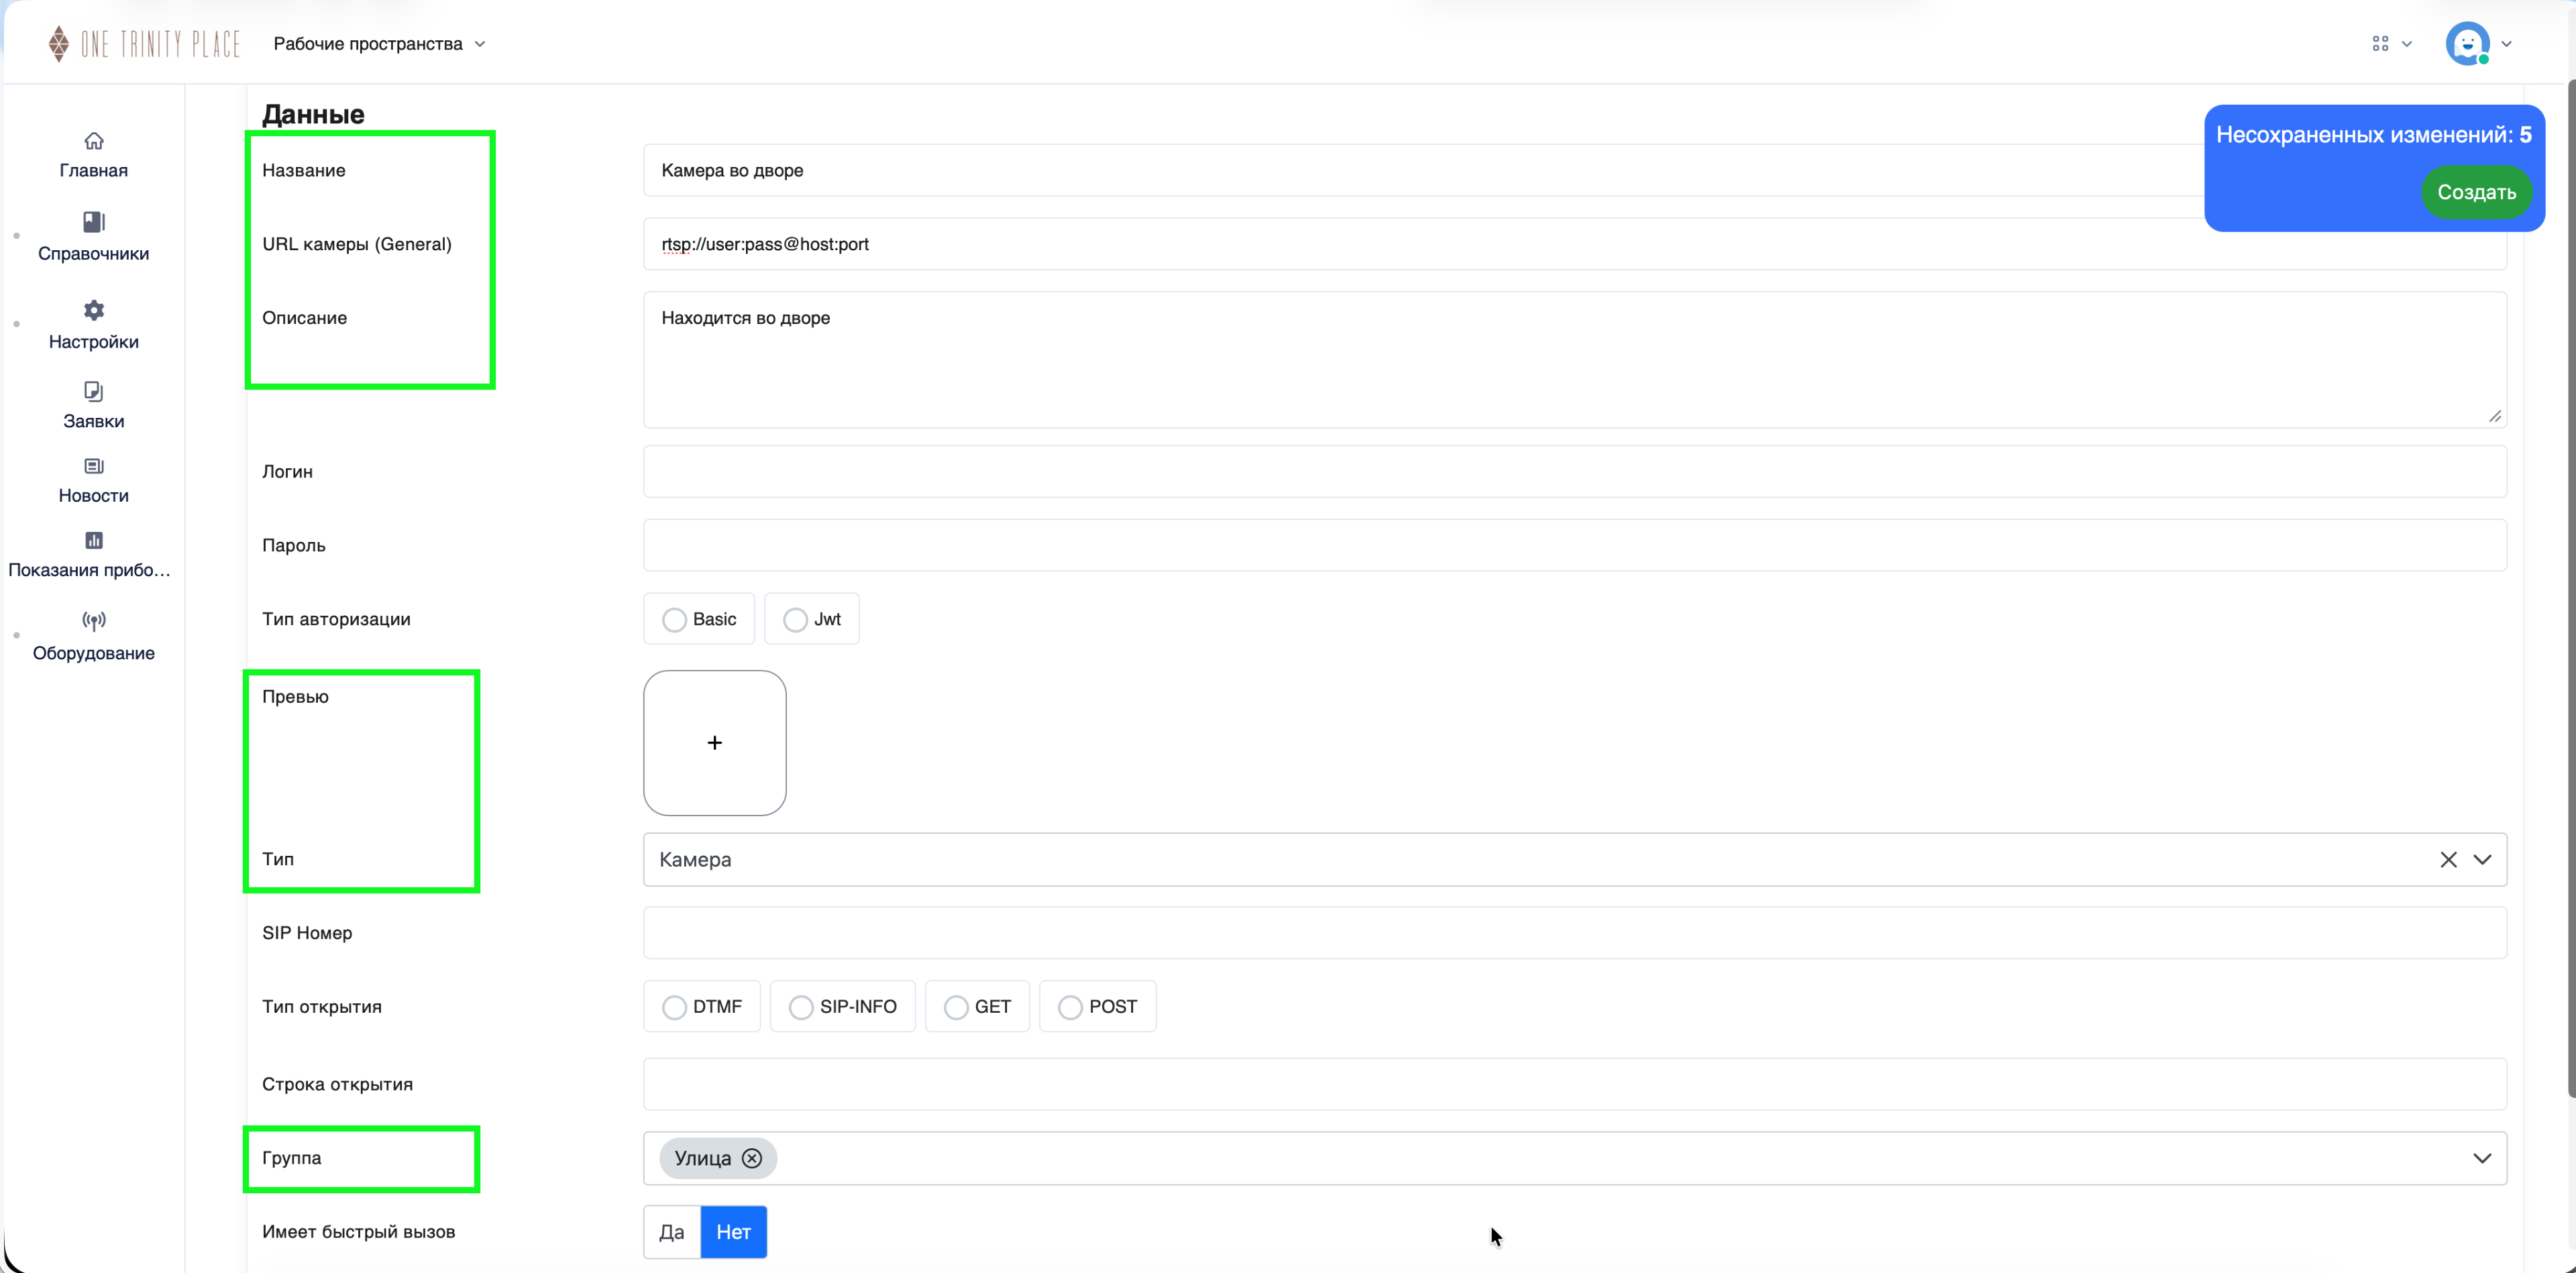2576x1273 pixels.
Task: Expand the Группа dropdown arrow
Action: 2482,1158
